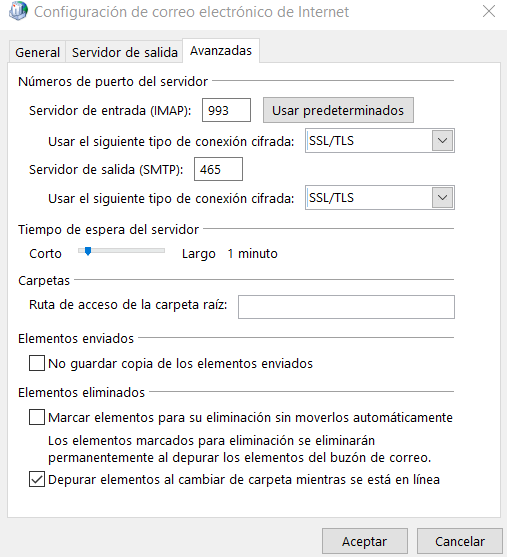Select the Avanzadas tab
The height and width of the screenshot is (557, 507).
click(x=221, y=51)
